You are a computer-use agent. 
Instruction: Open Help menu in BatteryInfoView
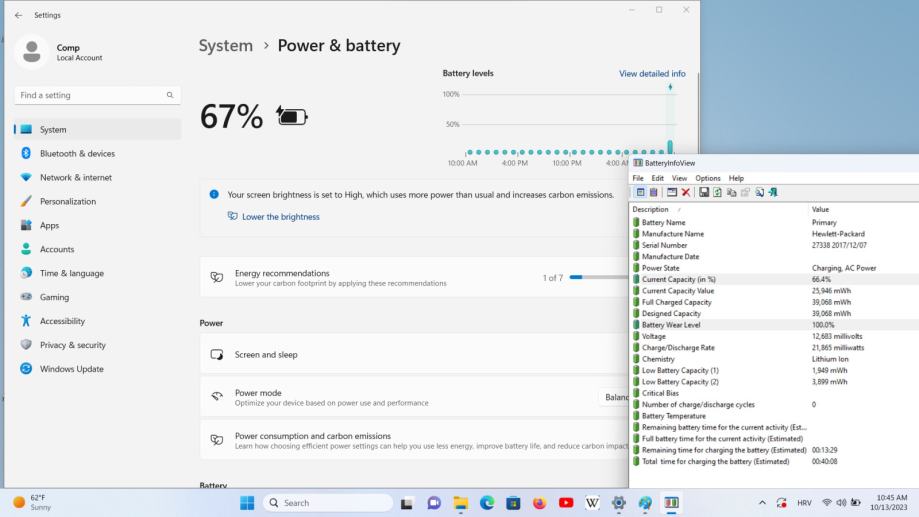(736, 178)
